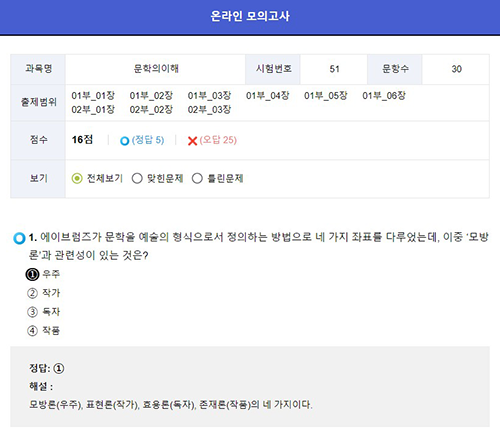Click the question 1 text
Viewport: 500px width, 447px height.
click(x=258, y=246)
